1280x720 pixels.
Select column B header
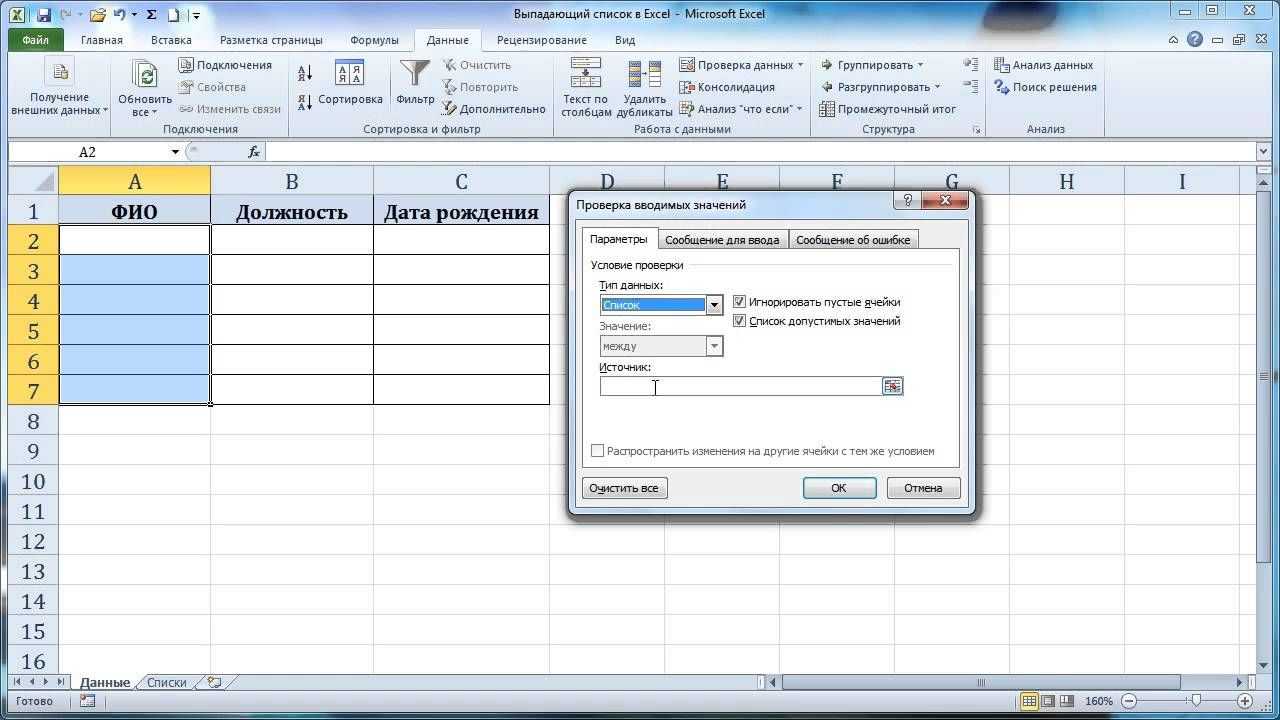[x=292, y=181]
